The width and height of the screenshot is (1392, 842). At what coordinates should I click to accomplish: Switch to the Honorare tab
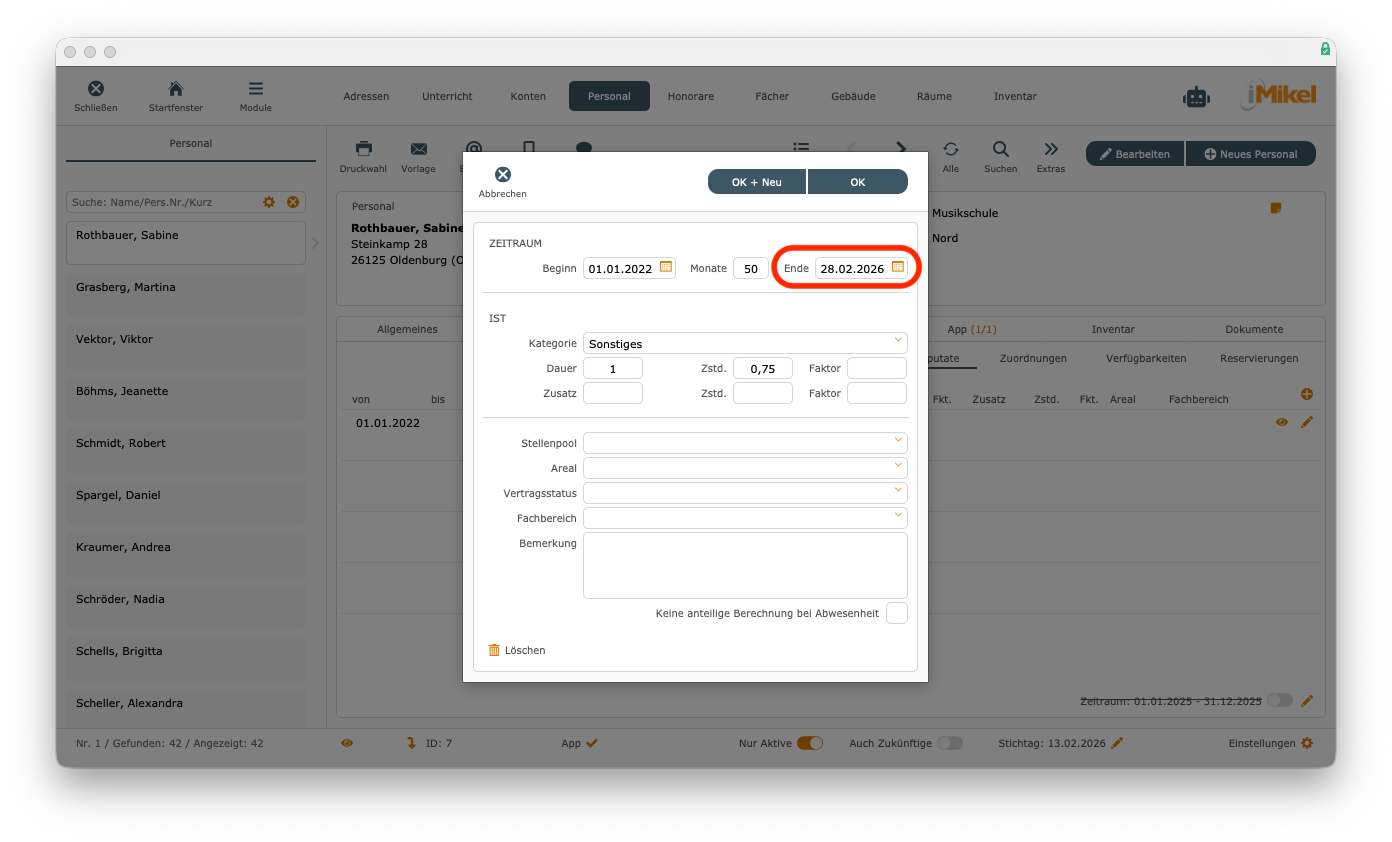tap(691, 96)
